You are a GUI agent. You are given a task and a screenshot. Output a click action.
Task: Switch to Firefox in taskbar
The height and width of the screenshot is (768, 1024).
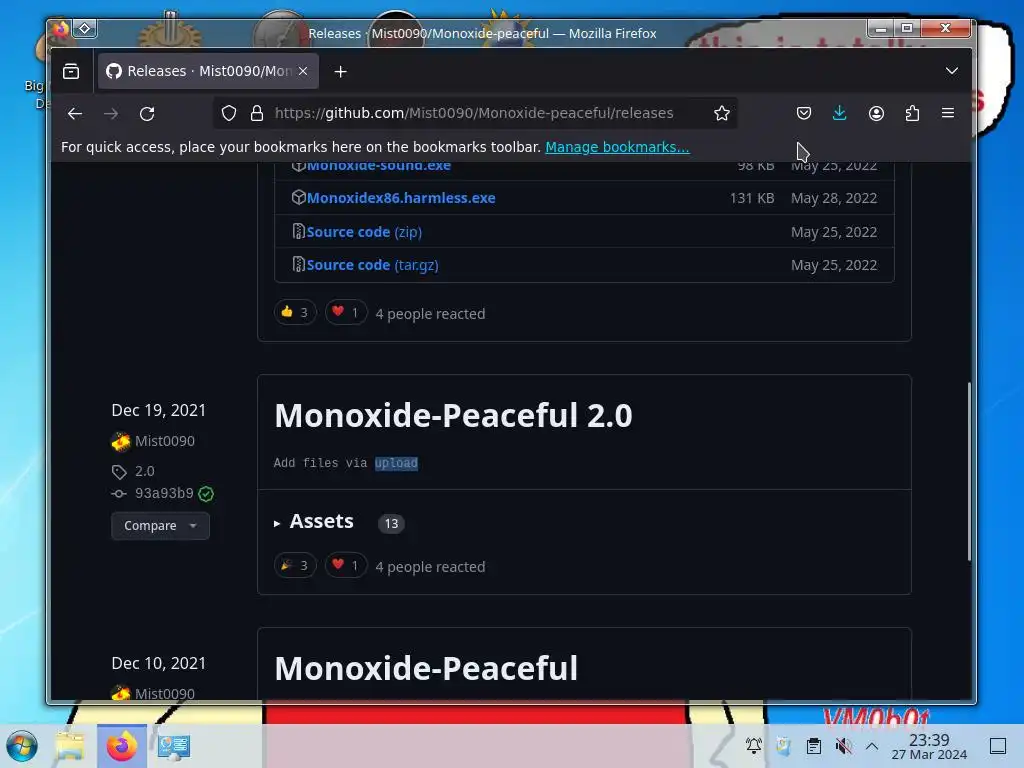point(122,746)
